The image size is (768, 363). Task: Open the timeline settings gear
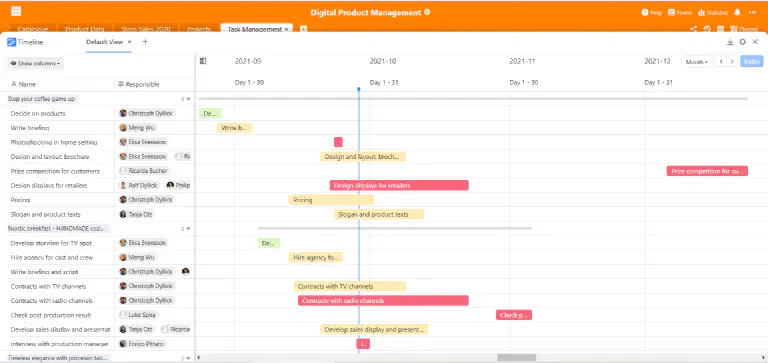pos(743,42)
